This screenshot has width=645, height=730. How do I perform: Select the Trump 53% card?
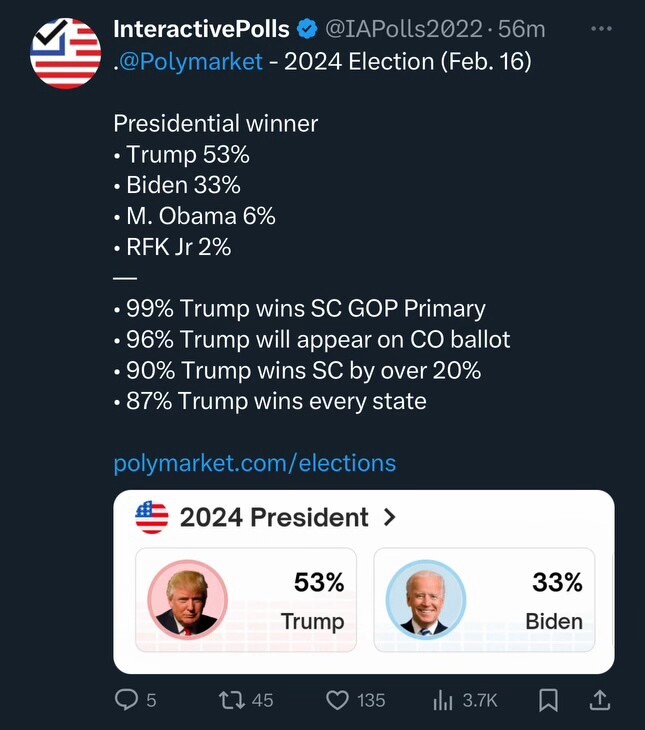click(x=246, y=600)
